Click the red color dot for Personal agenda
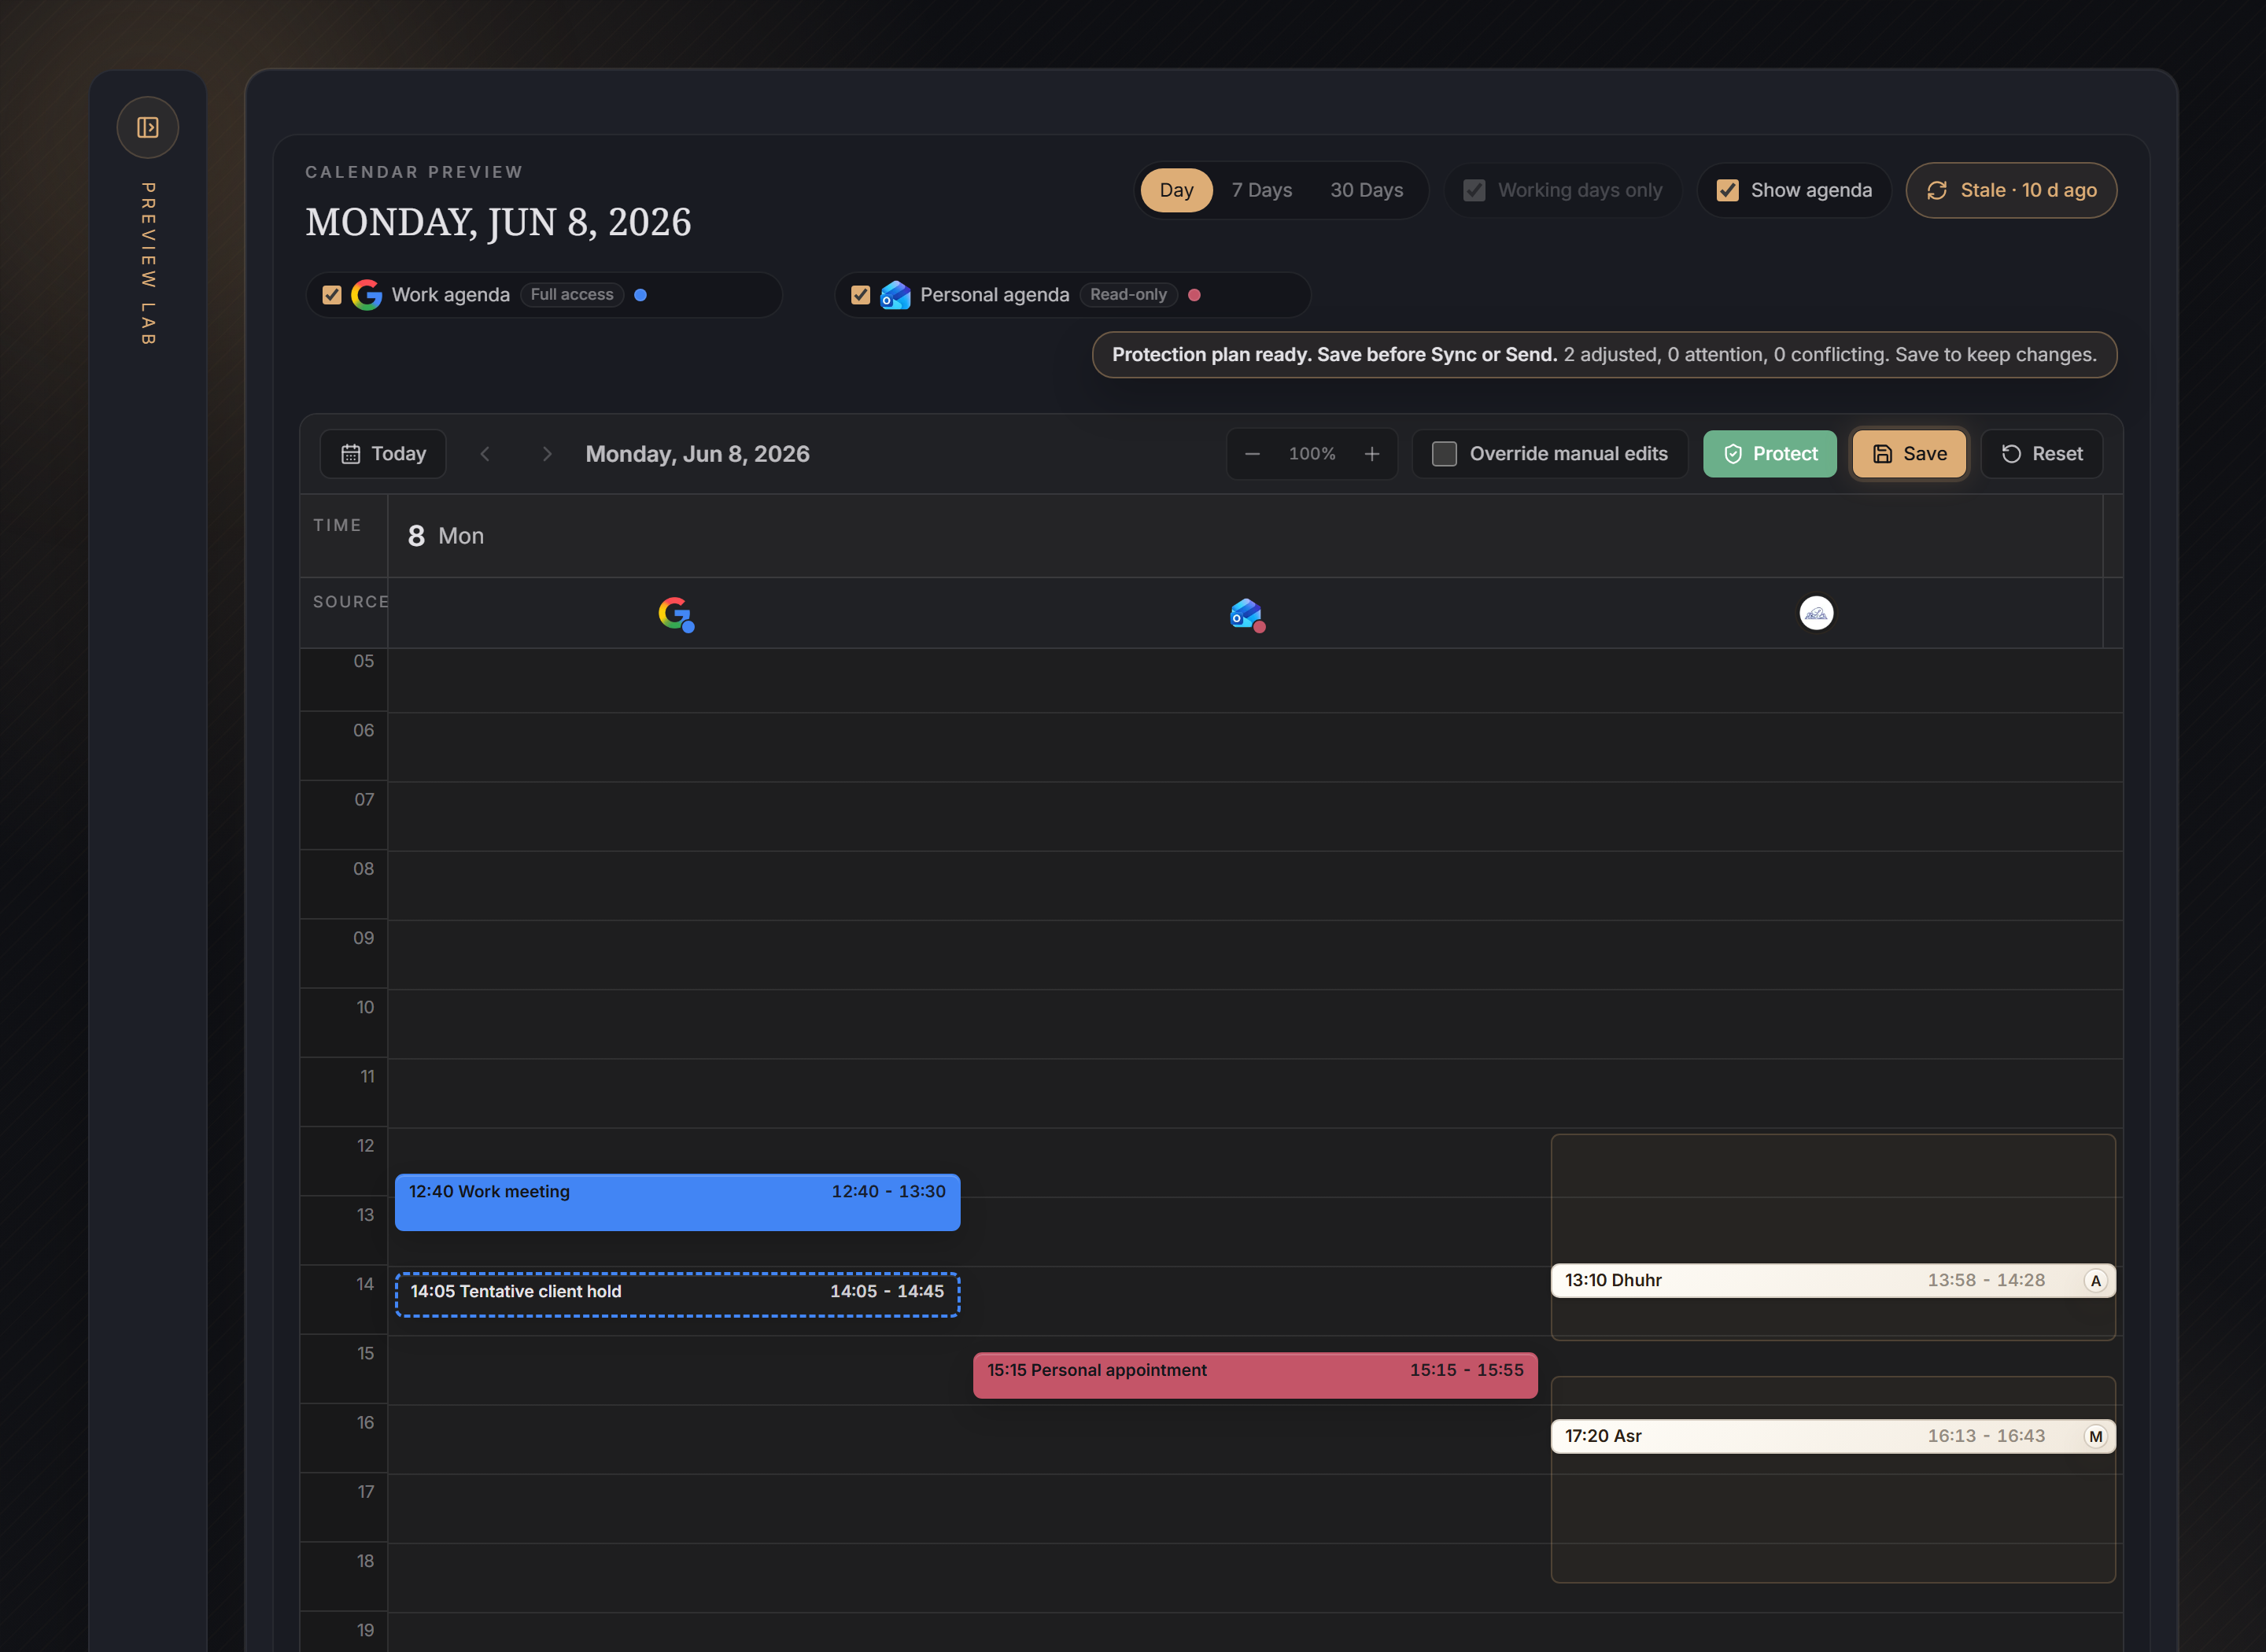Screen dimensions: 2266x1652 tap(1194, 295)
